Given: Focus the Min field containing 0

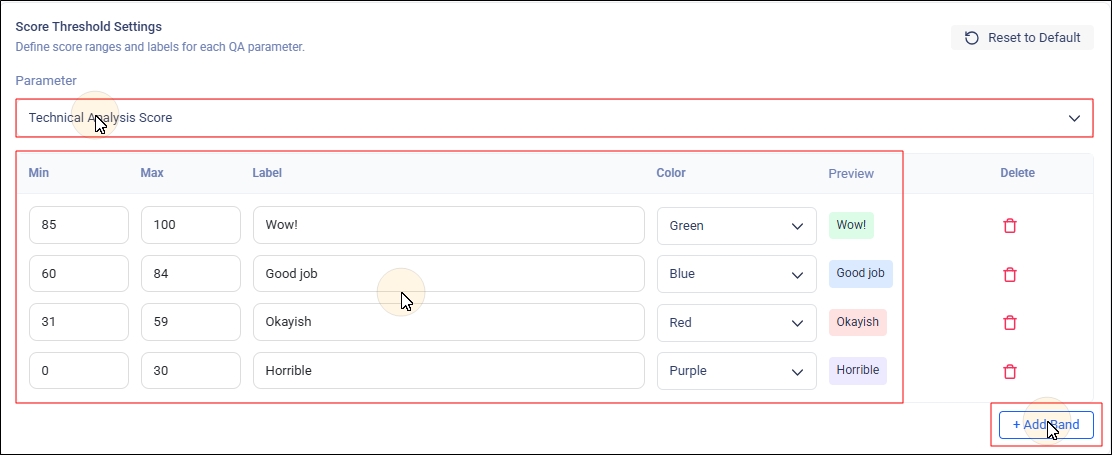Looking at the screenshot, I should 79,370.
